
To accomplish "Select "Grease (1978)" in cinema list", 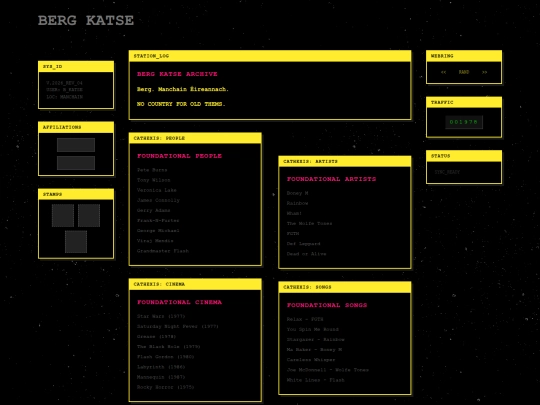I will pyautogui.click(x=156, y=336).
